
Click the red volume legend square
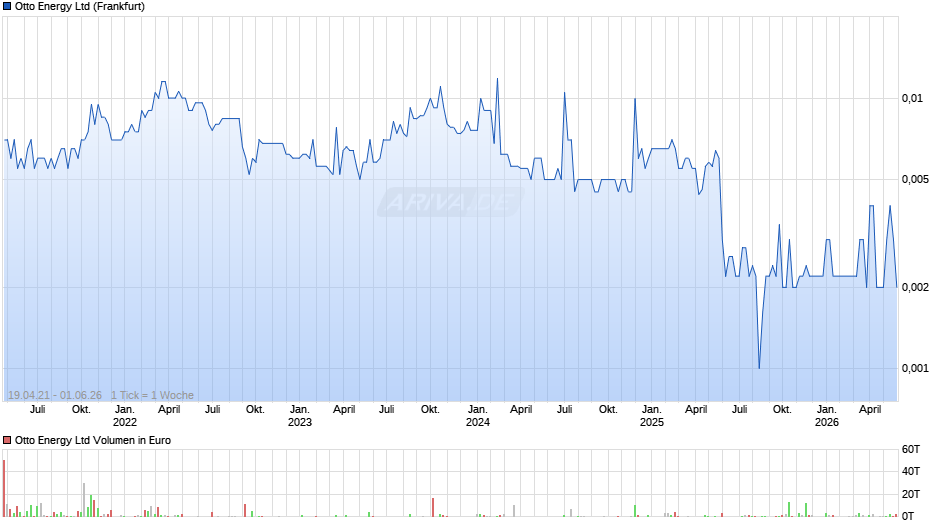tap(7, 440)
